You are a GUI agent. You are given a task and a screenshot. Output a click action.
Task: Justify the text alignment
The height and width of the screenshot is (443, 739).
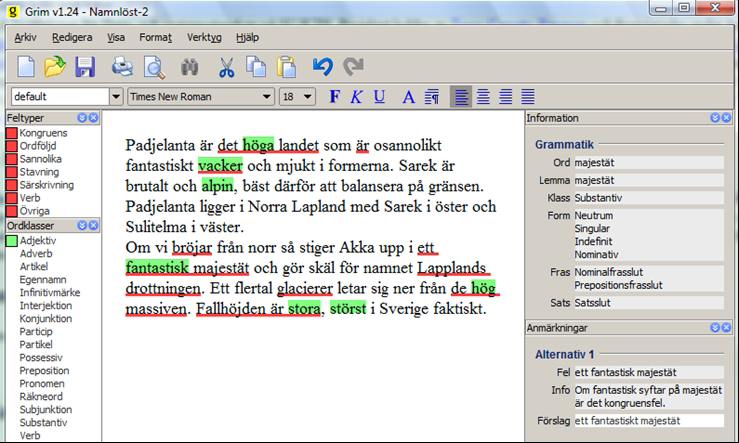pos(528,97)
